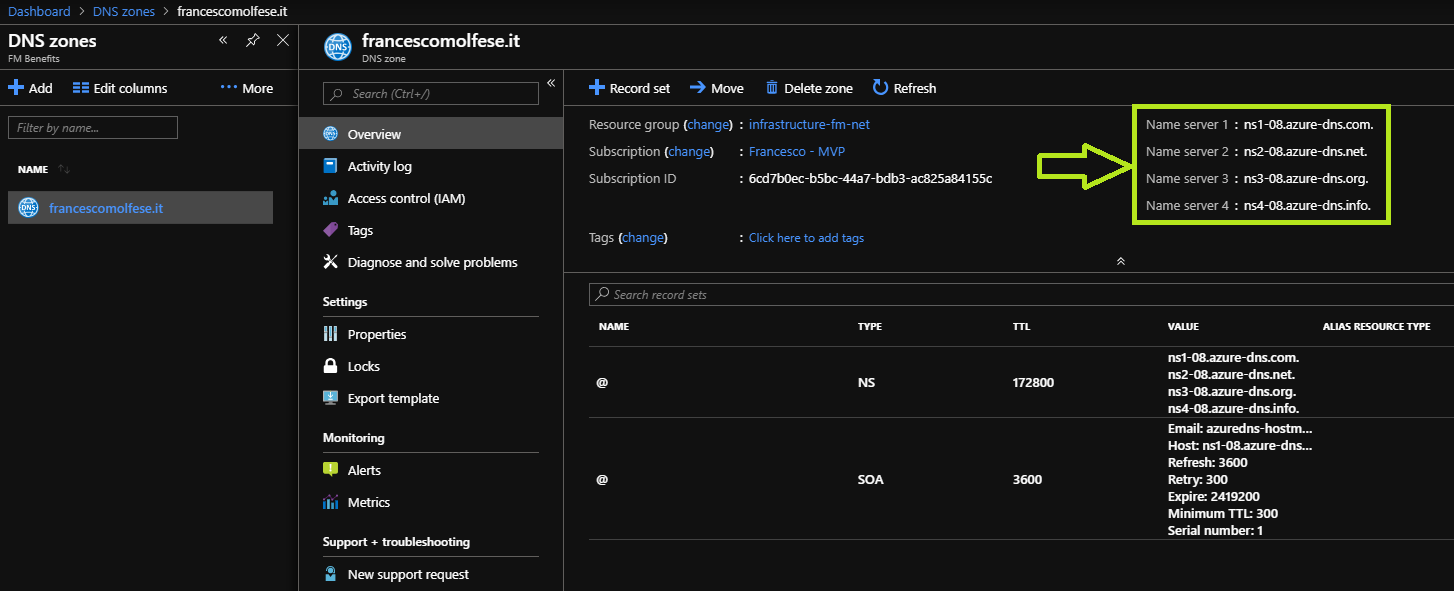Open Francesco - MVP subscription link

[x=798, y=152]
